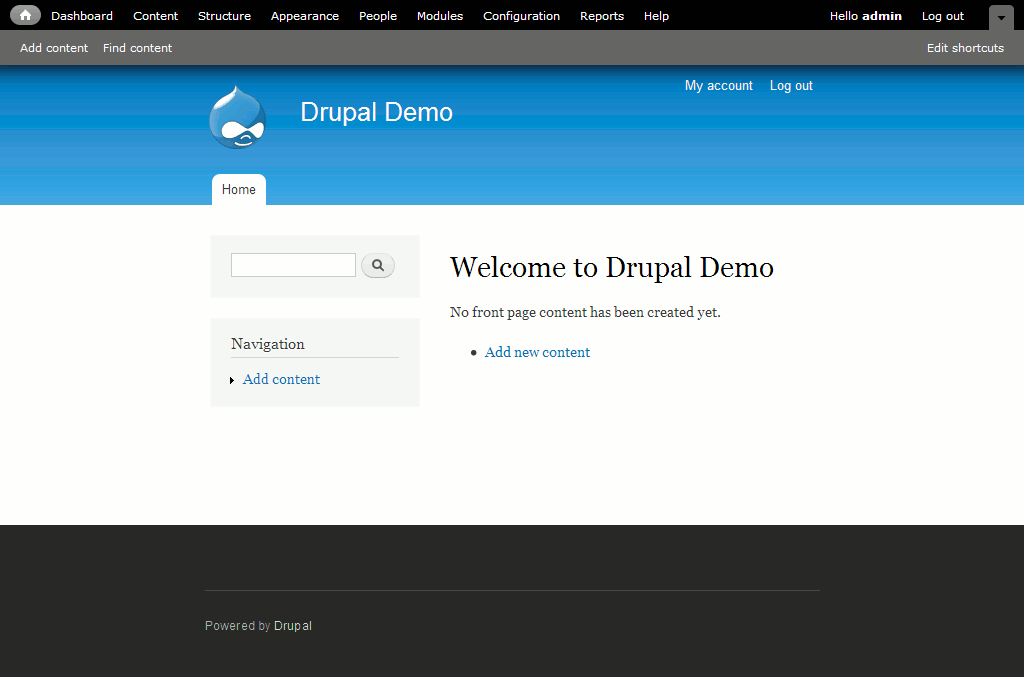Select the Home tab
Viewport: 1024px width, 677px height.
tap(238, 189)
